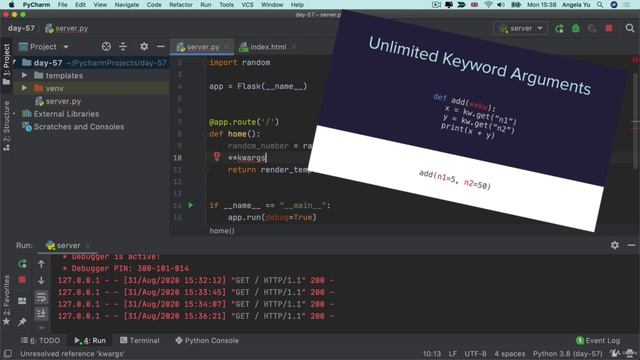Change the Python 3.8 (day-57) interpreter
Screen dimensions: 640x360
[567, 354]
